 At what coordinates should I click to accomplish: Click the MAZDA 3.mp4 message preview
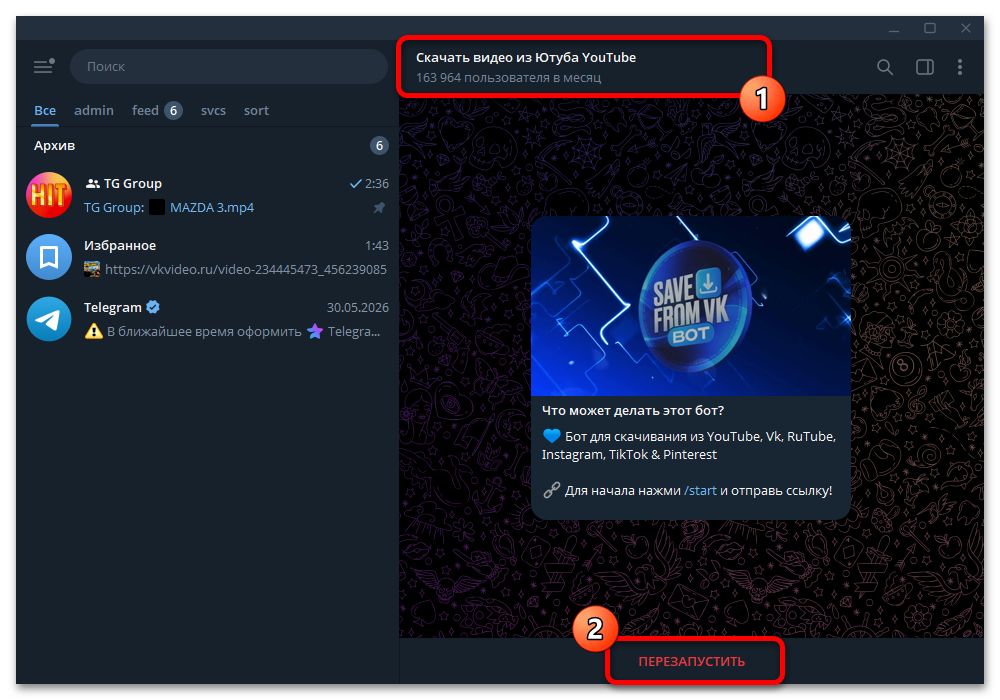click(x=212, y=207)
